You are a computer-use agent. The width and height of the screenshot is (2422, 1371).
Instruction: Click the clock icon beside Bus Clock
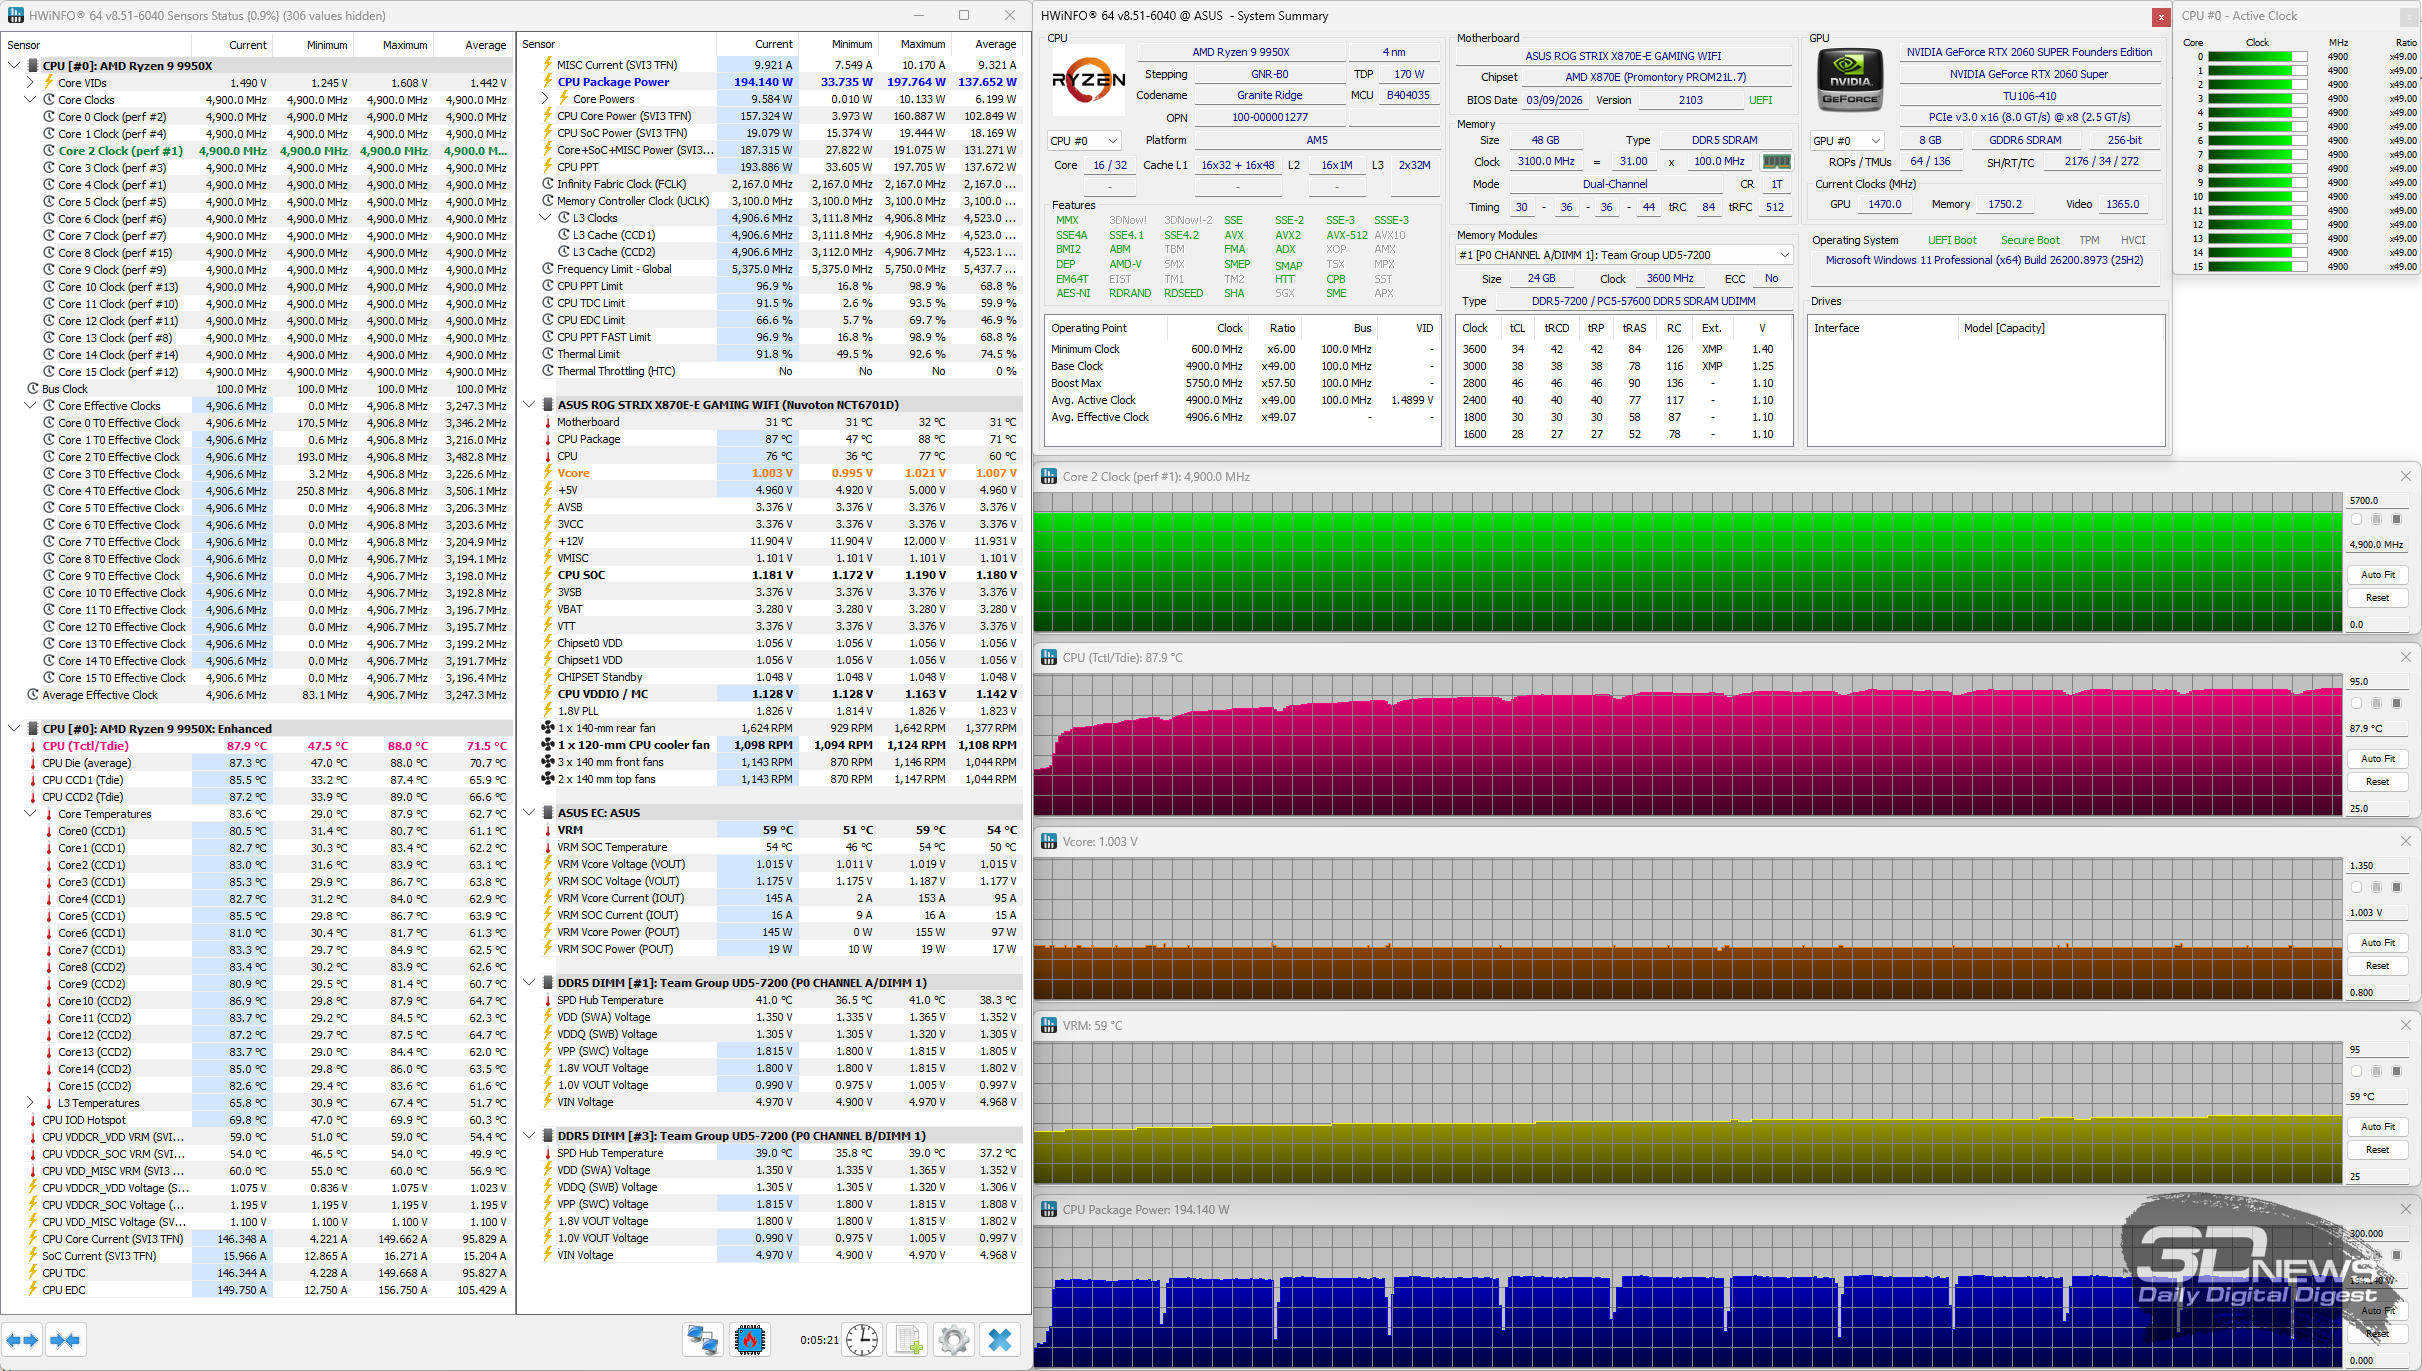tap(33, 389)
